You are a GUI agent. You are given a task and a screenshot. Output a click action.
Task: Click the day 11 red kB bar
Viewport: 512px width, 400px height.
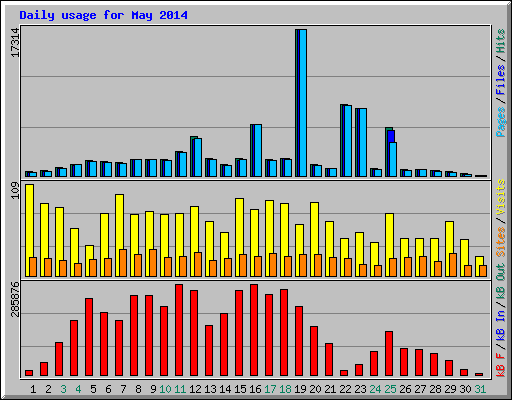coord(179,330)
